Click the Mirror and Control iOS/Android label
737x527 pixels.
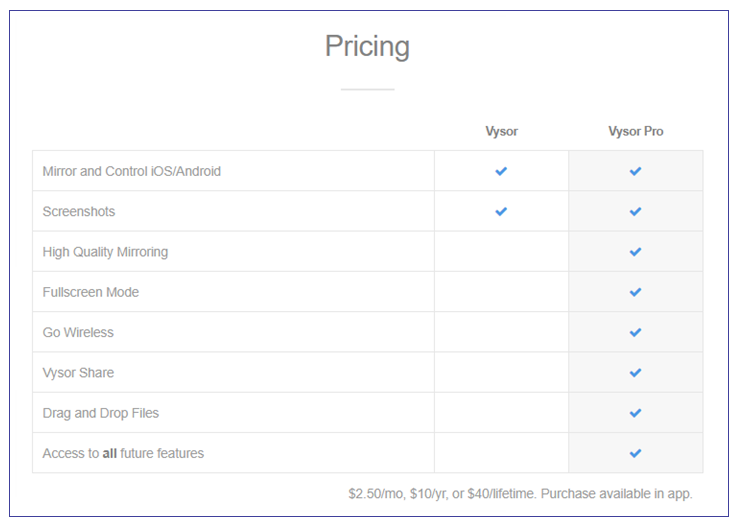pyautogui.click(x=131, y=171)
